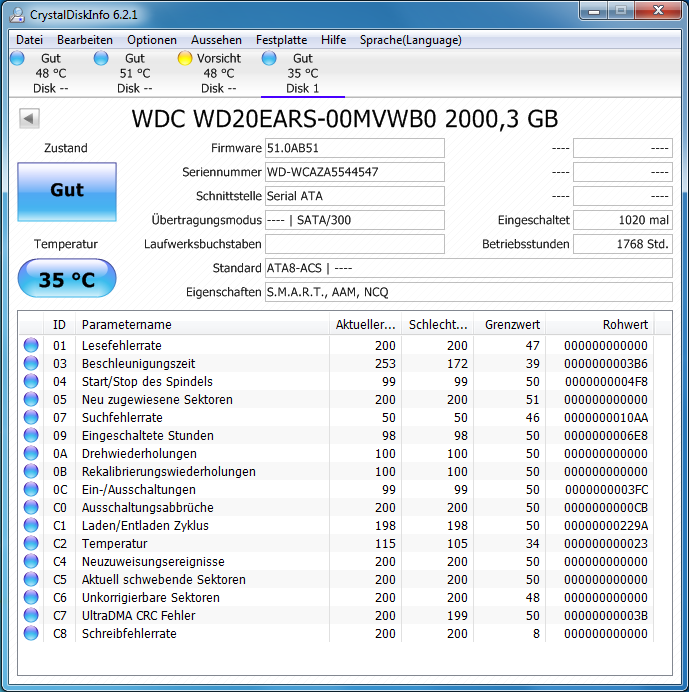Select the Lesefehlerrate parameter name
This screenshot has width=689, height=692.
pos(122,346)
